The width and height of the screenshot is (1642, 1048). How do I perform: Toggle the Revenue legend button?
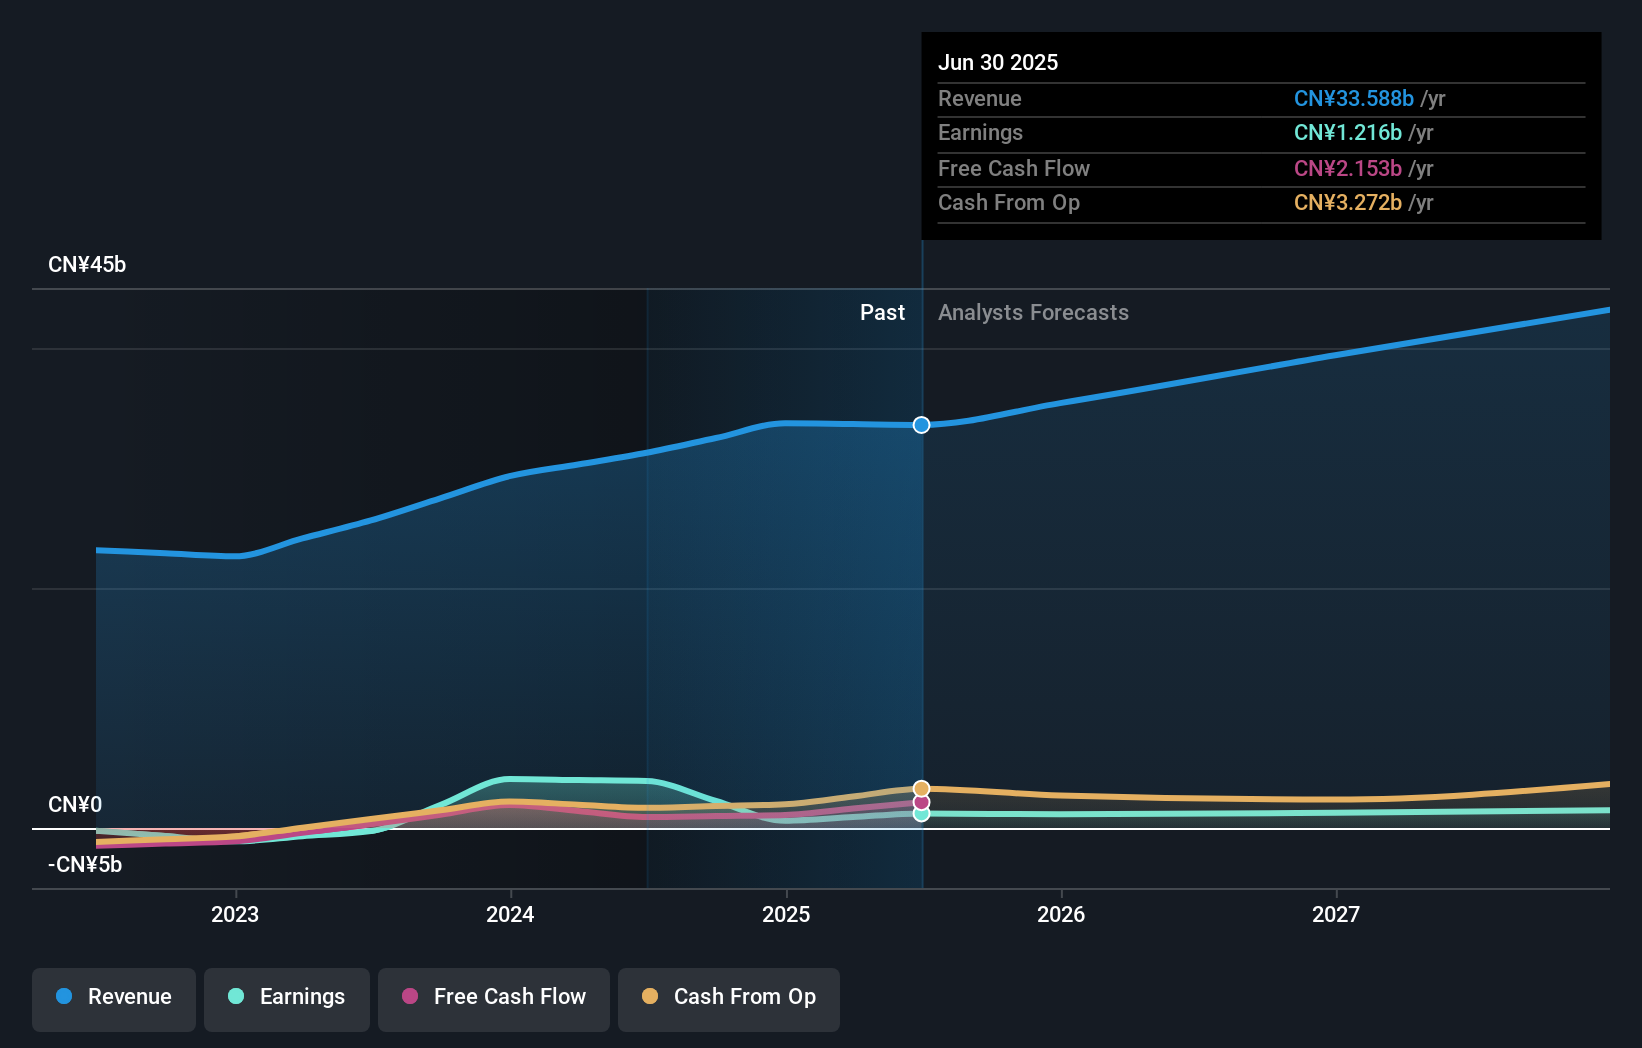114,999
